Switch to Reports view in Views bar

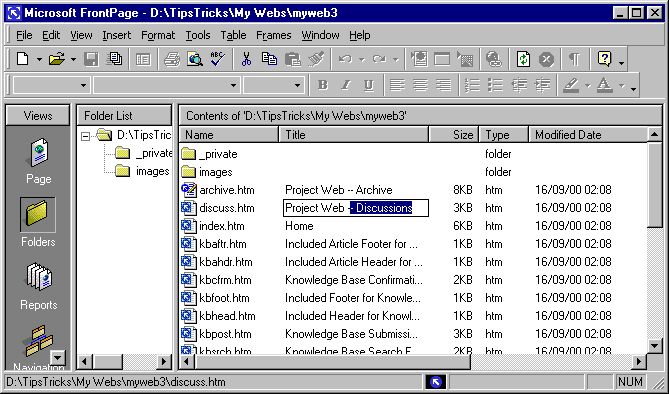point(38,286)
